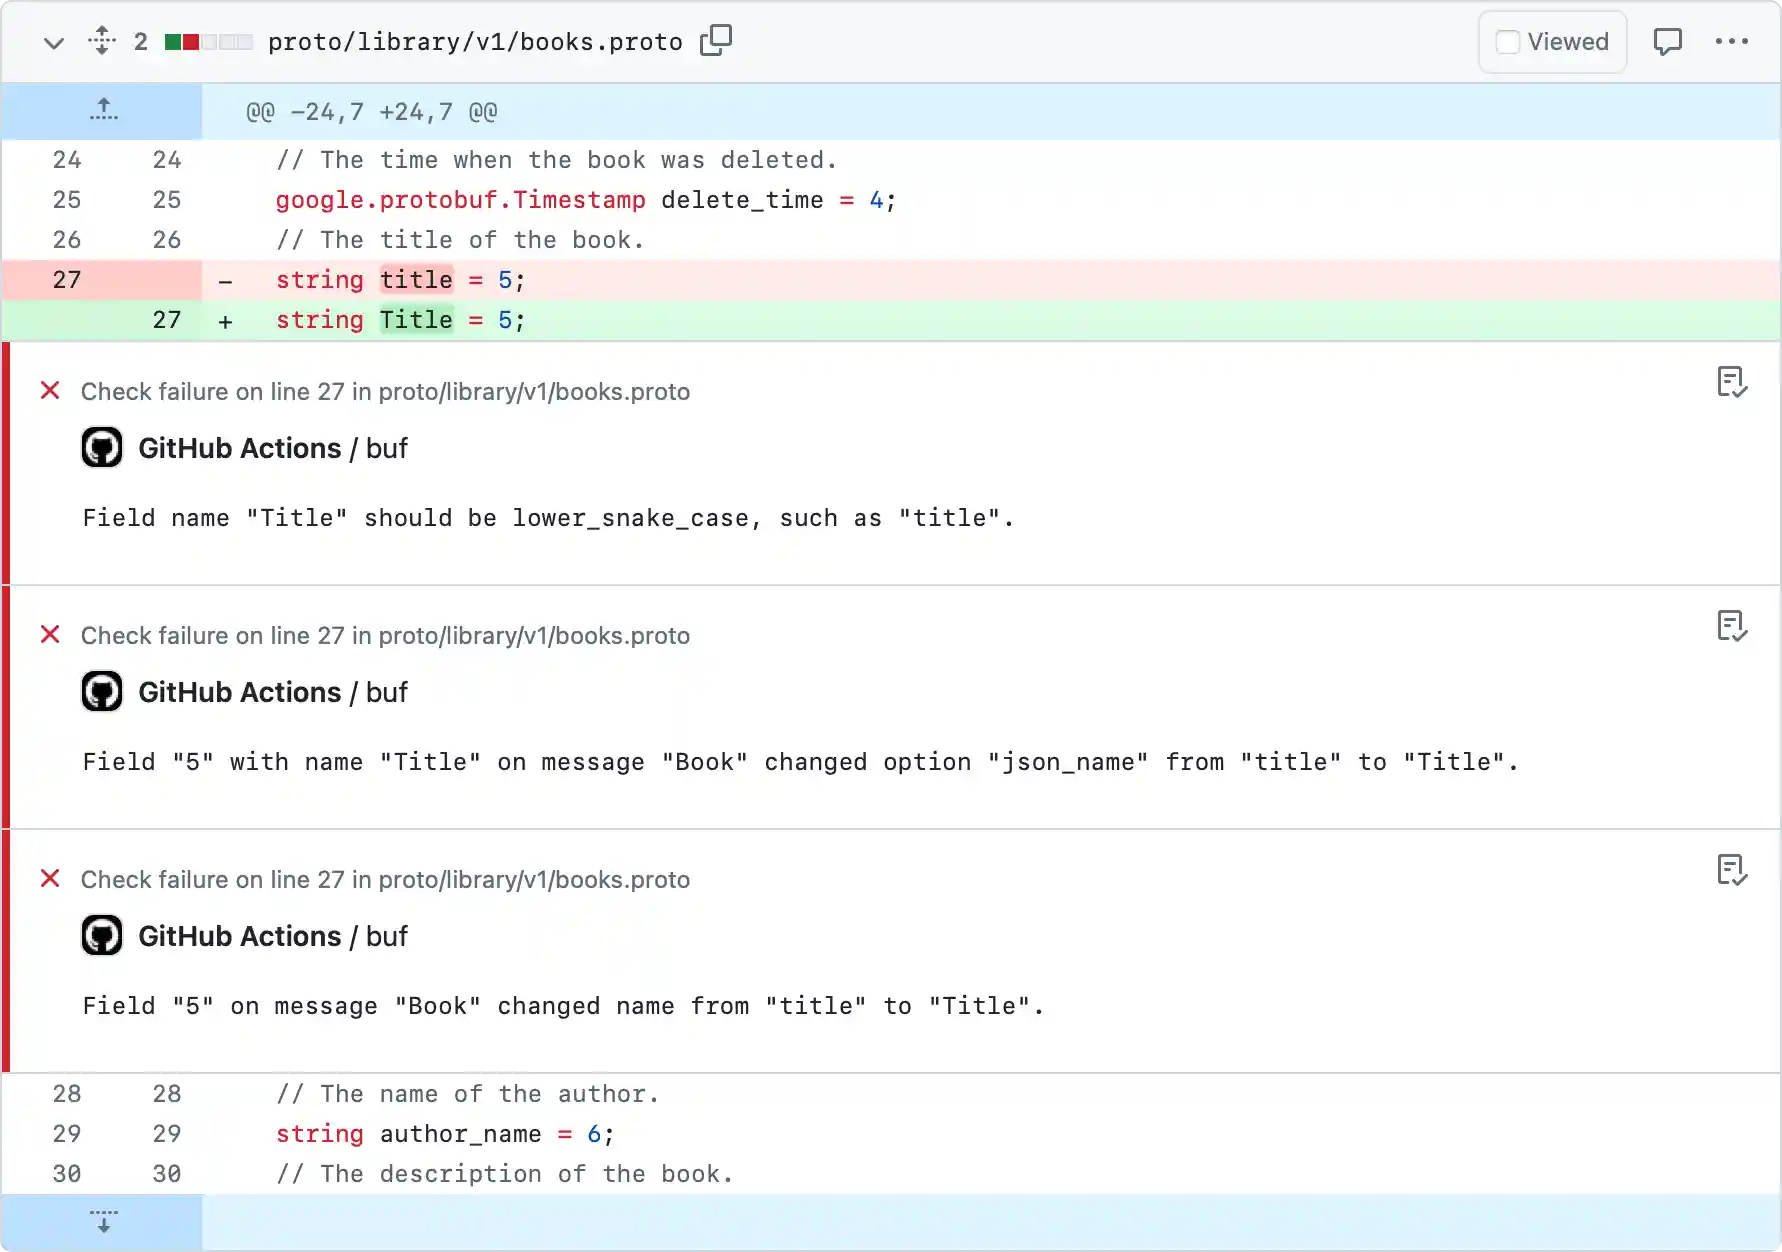Collapse the books.proto diff with the chevron
The image size is (1782, 1252).
click(54, 43)
